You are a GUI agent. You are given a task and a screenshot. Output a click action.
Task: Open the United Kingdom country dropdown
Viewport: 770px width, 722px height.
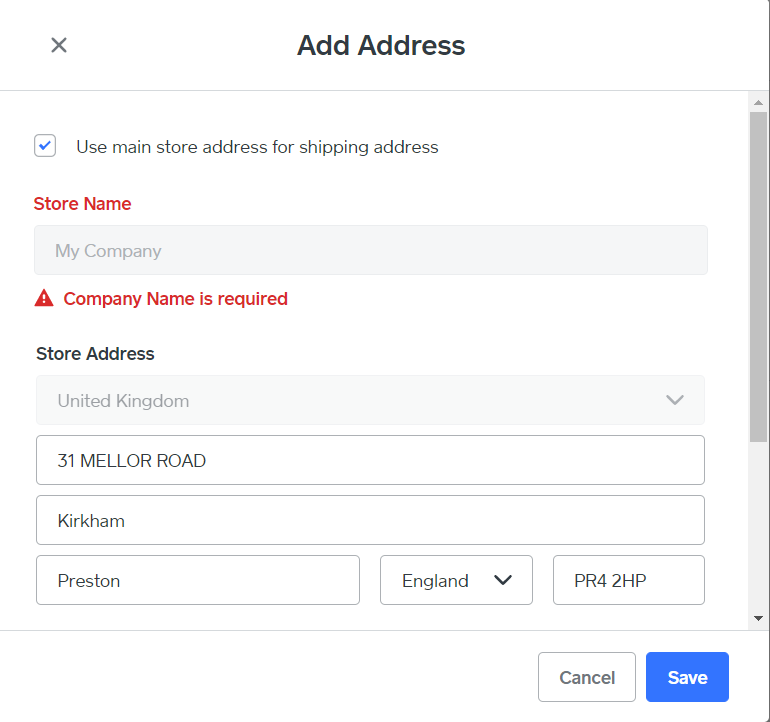[370, 400]
